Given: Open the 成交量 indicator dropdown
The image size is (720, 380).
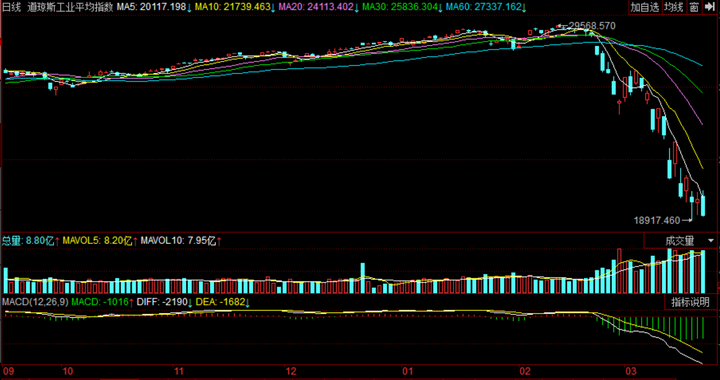Looking at the screenshot, I should [681, 241].
